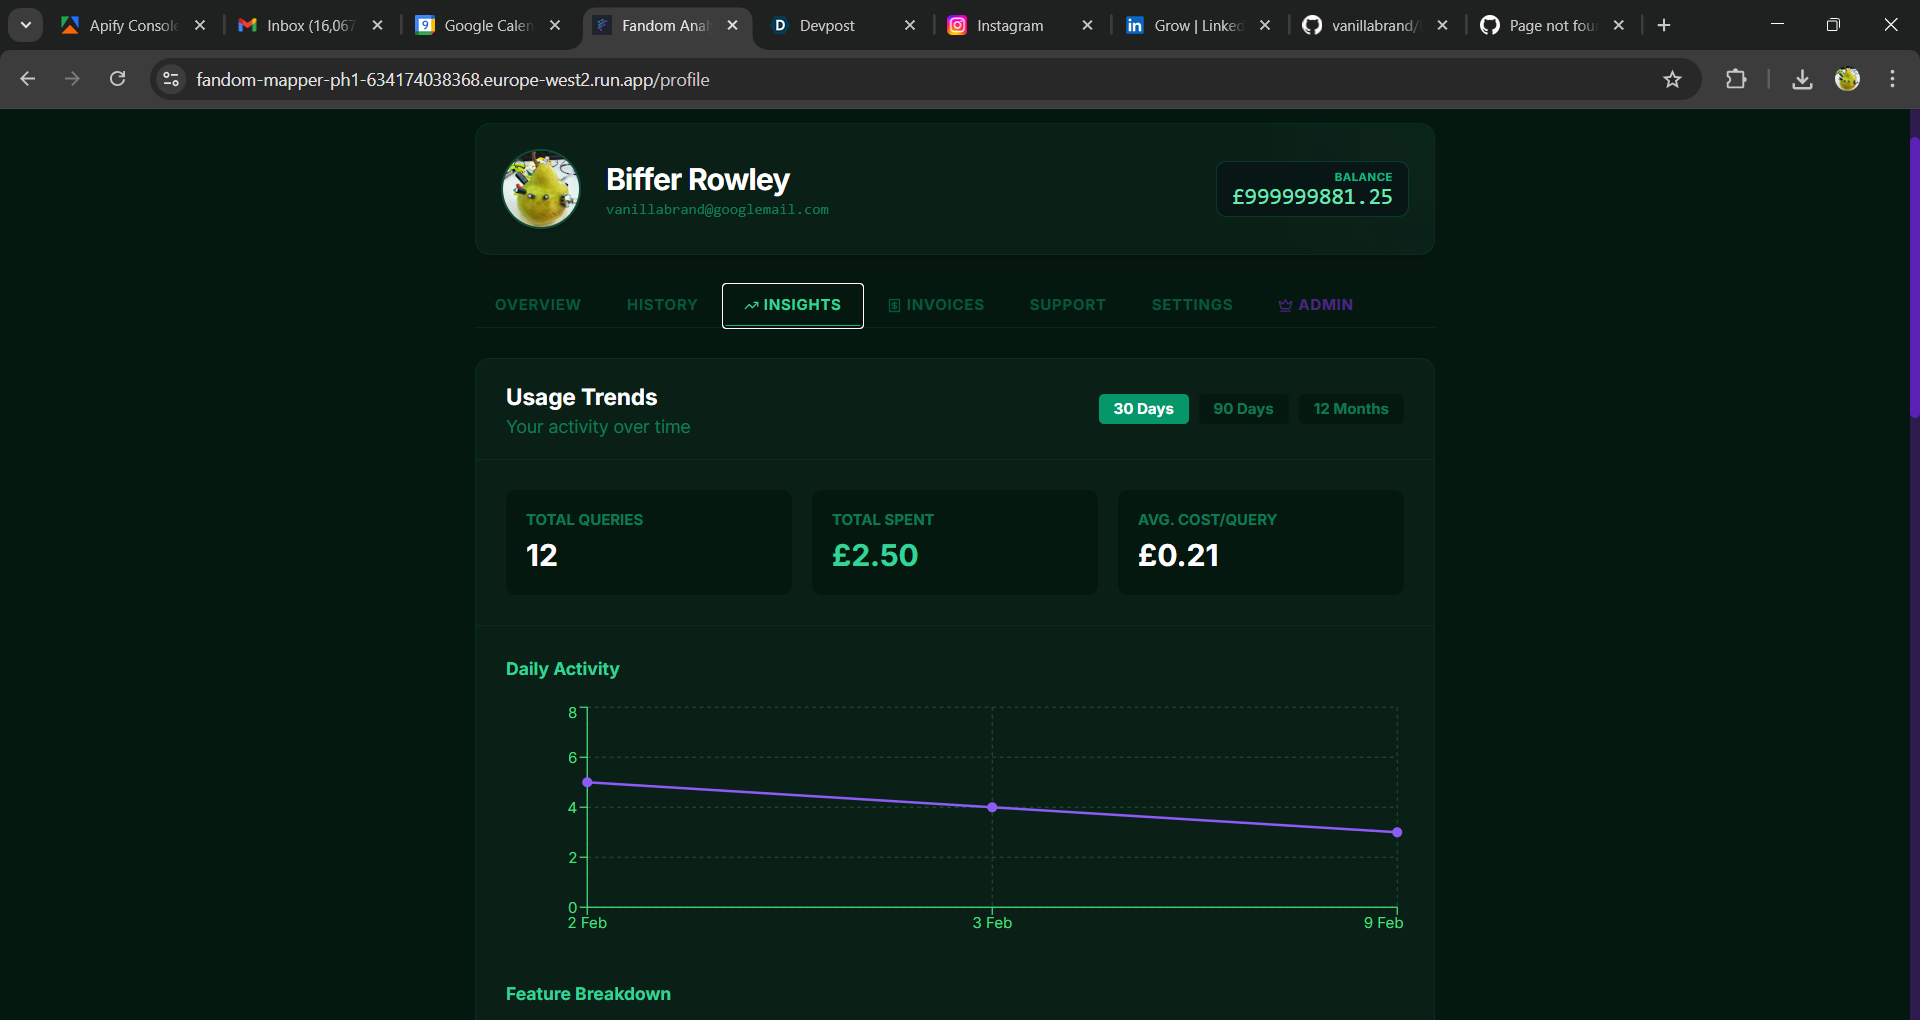This screenshot has width=1920, height=1020.
Task: Click the 9 Feb data point on chart
Action: click(x=1397, y=832)
